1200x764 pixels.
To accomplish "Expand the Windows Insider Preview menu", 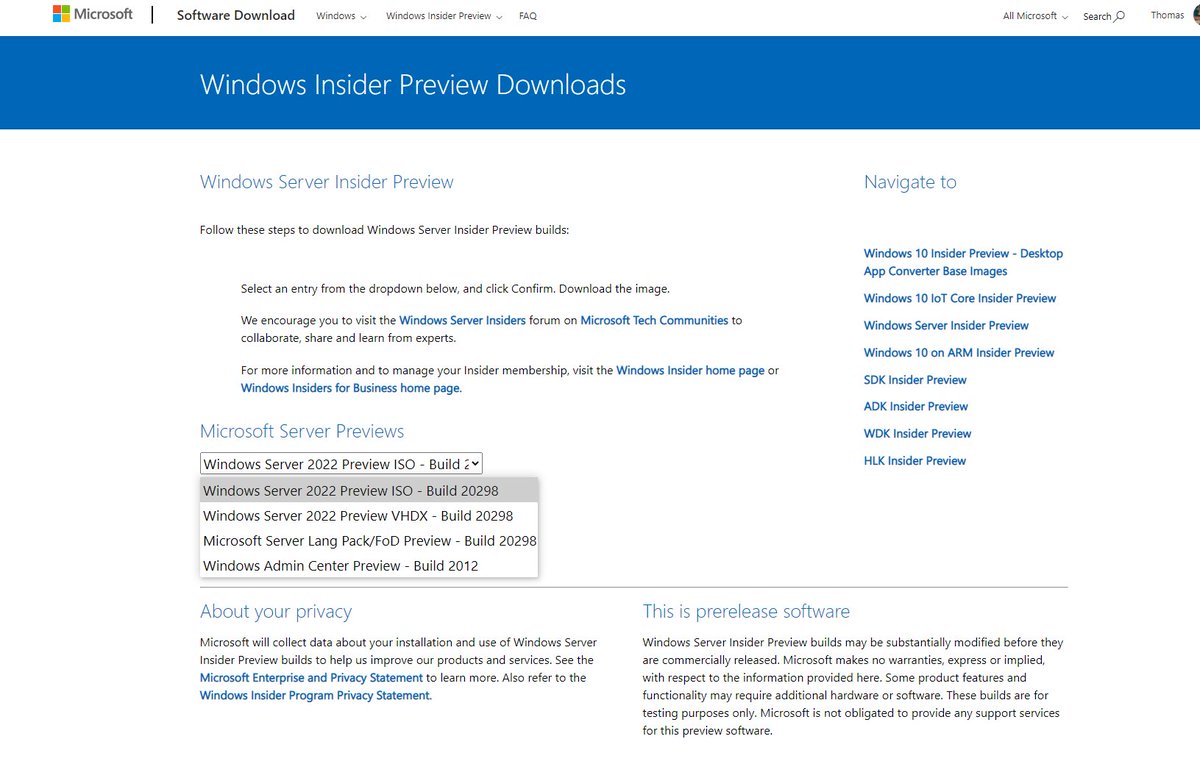I will click(444, 16).
